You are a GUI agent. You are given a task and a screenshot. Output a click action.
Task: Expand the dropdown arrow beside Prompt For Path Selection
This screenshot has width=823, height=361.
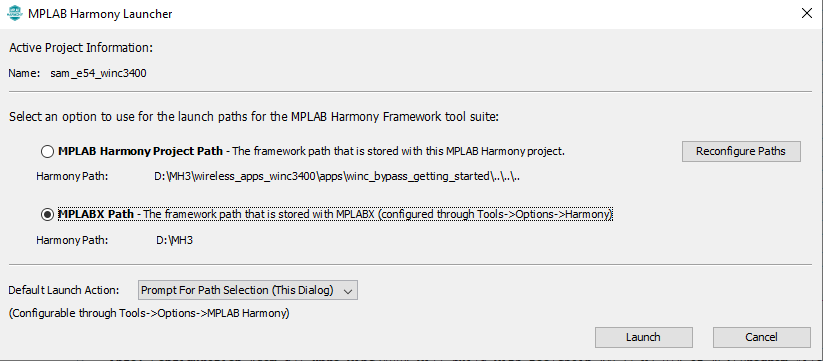click(x=346, y=290)
